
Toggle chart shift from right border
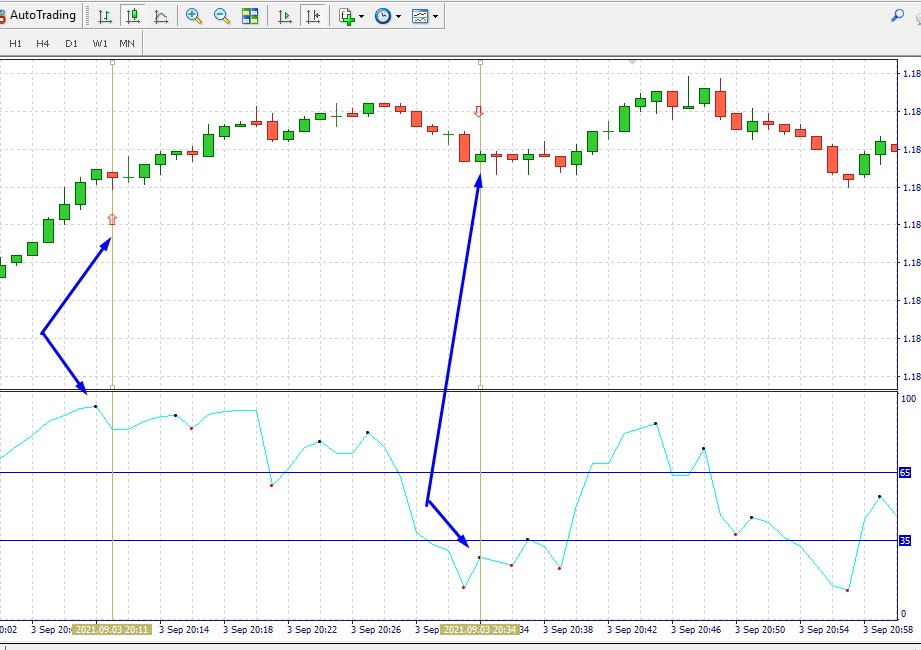click(313, 16)
